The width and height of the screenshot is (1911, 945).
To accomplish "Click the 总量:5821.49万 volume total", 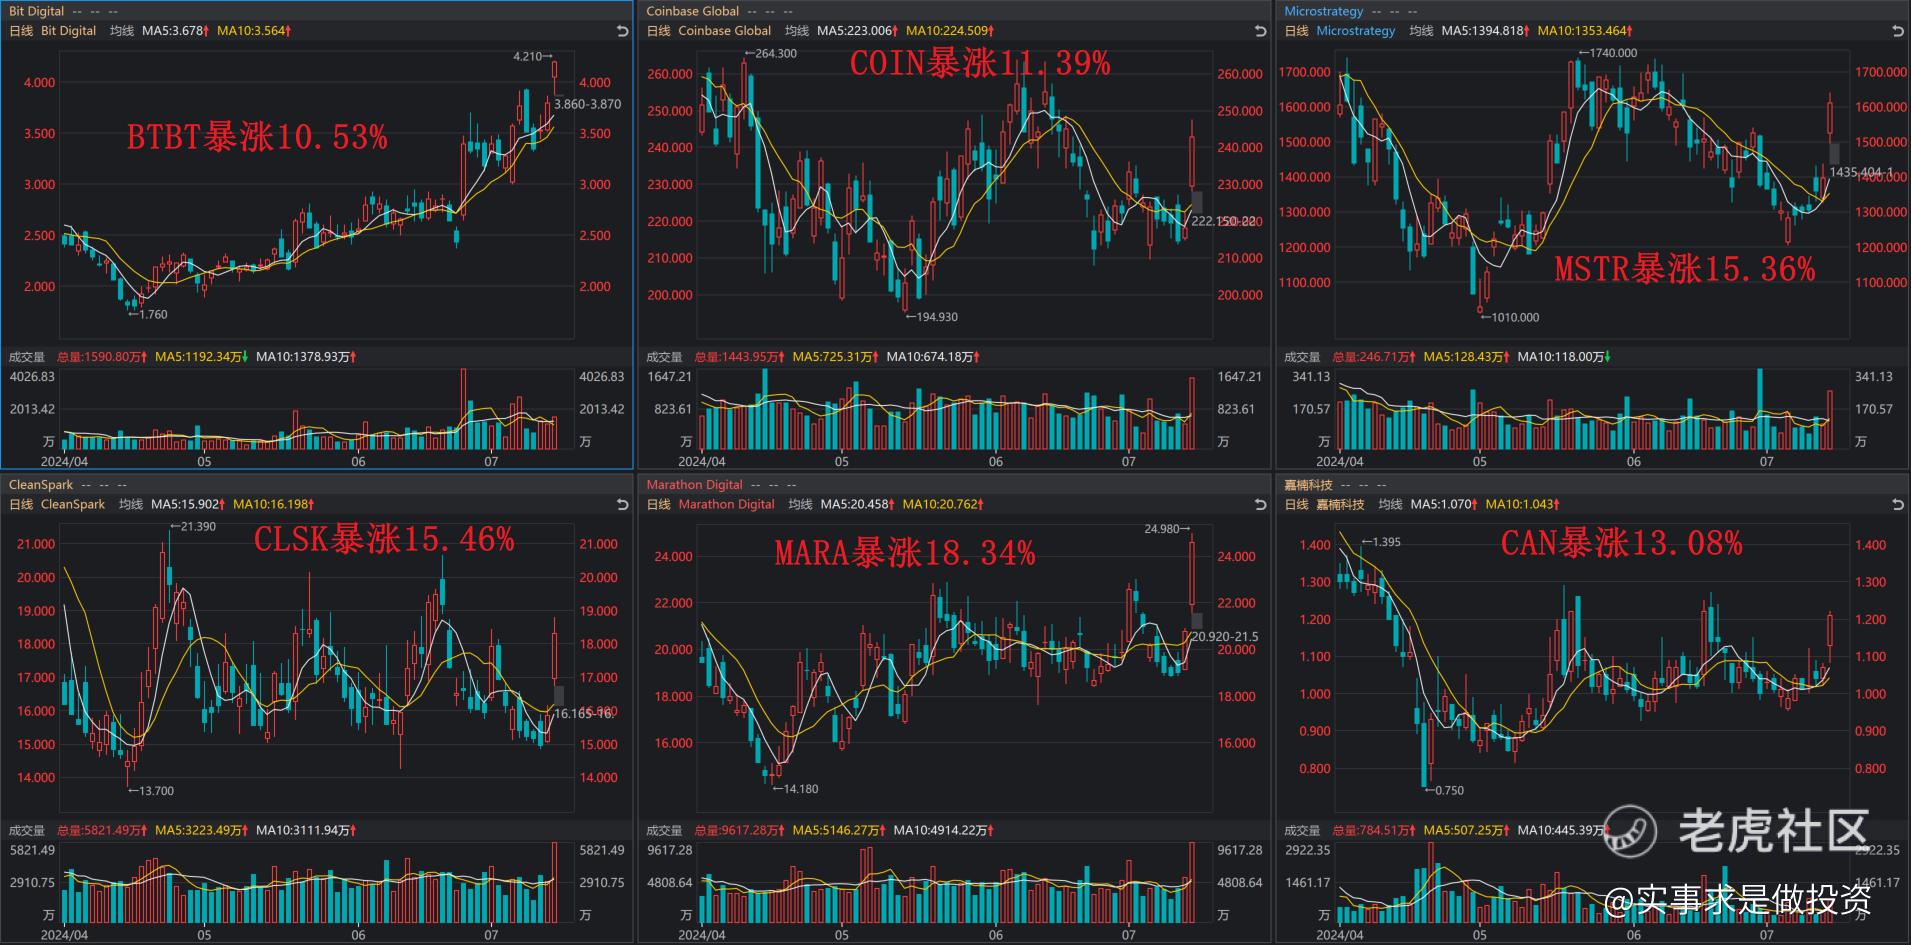I will pyautogui.click(x=103, y=831).
